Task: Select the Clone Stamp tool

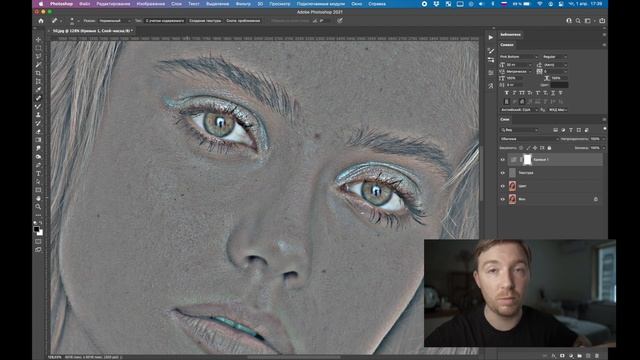Action: tap(38, 115)
